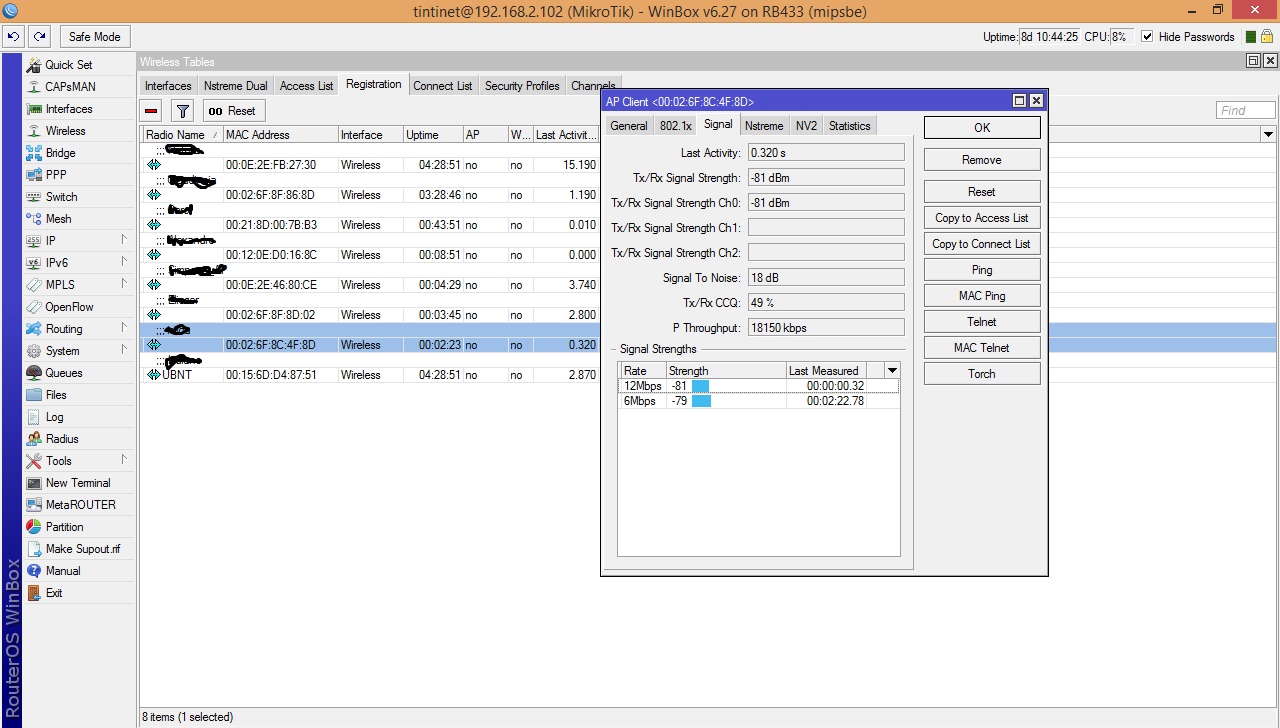Viewport: 1280px width, 728px height.
Task: Click the Exit sidebar icon
Action: tap(34, 593)
